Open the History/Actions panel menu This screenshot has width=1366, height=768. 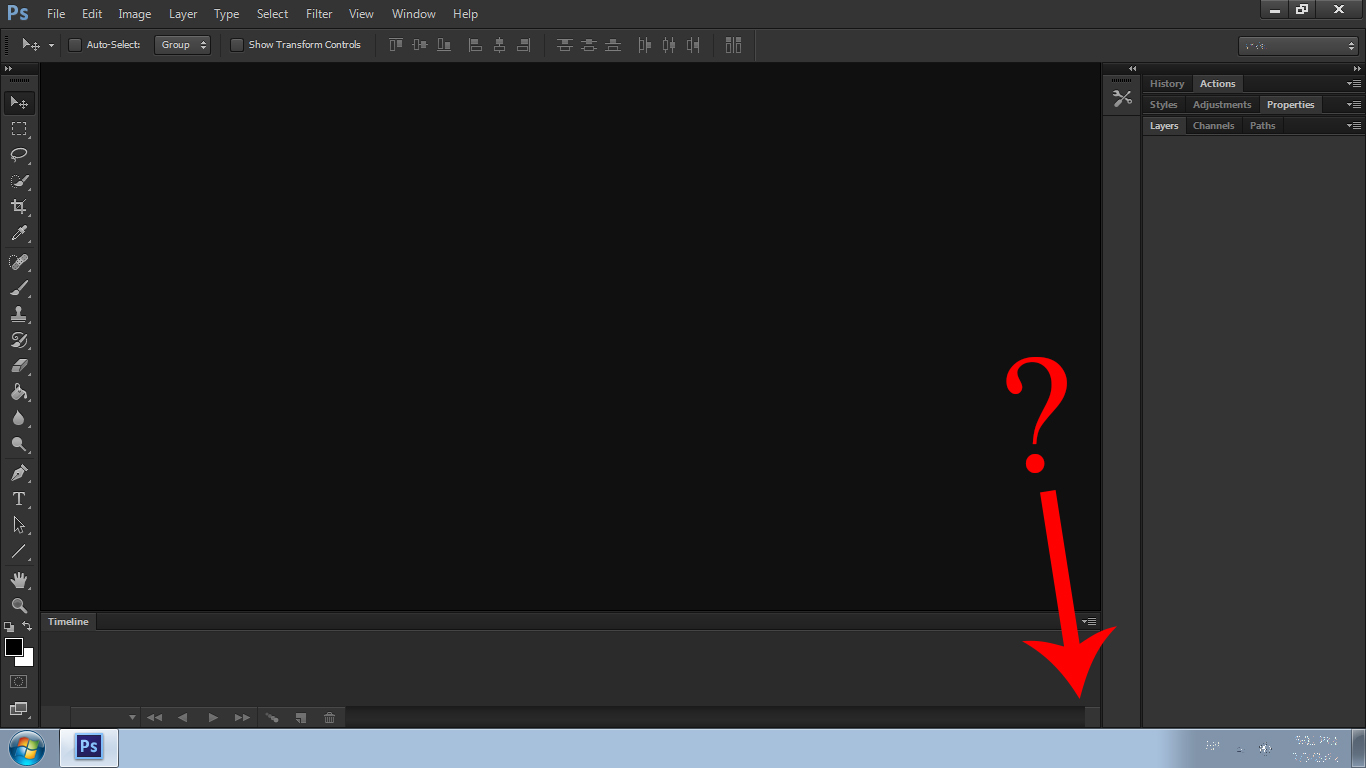(x=1354, y=84)
